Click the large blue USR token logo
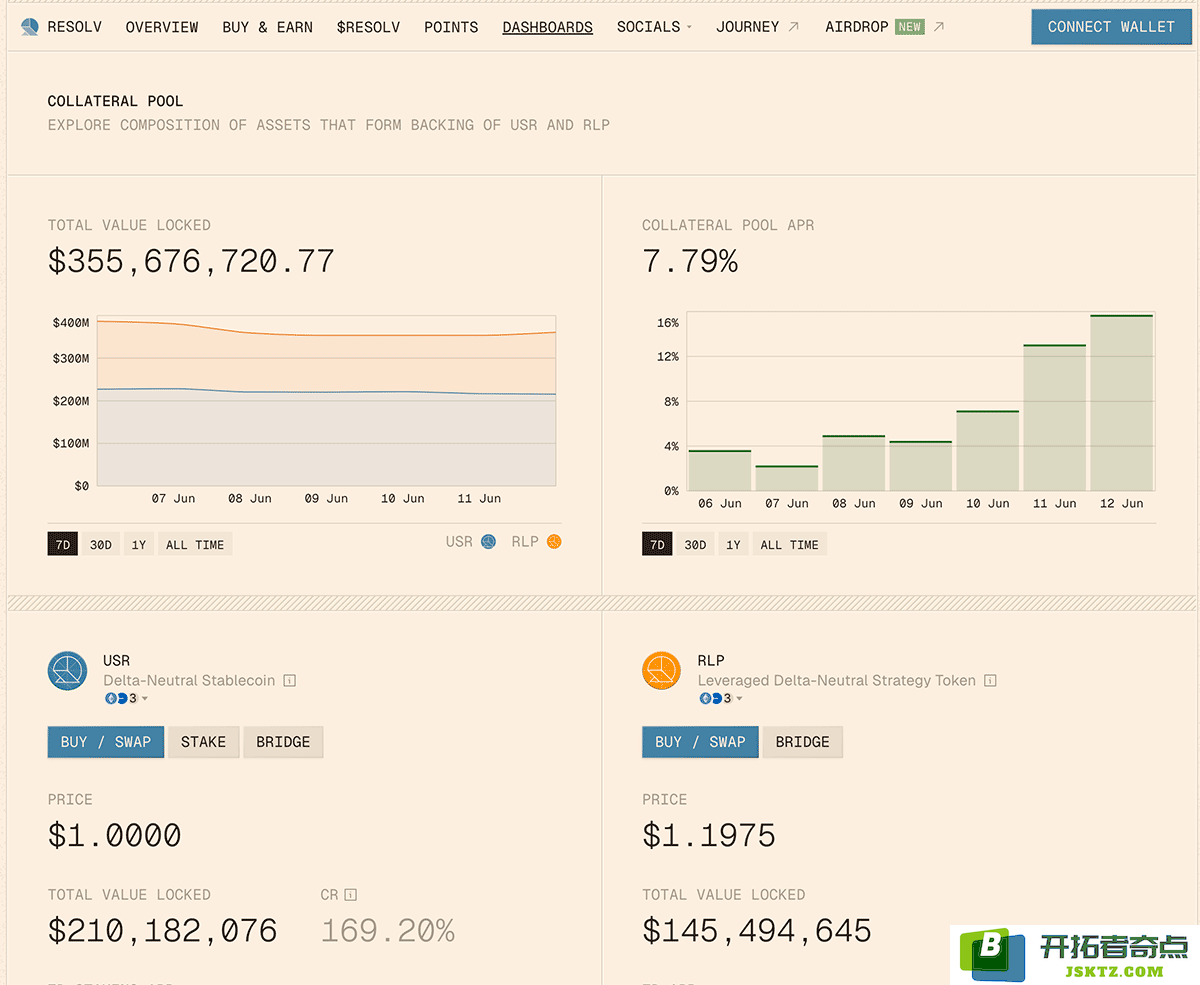This screenshot has width=1200, height=985. (68, 670)
